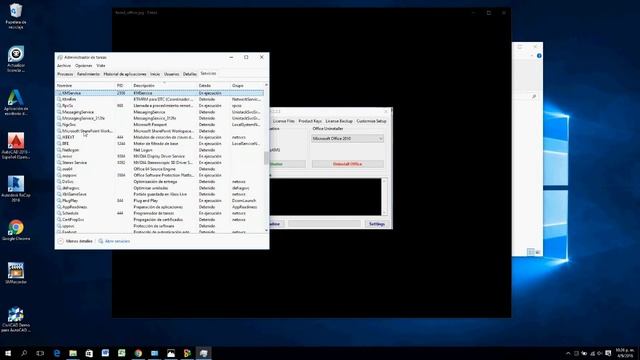
Task: Select the CertPropSvc service row
Action: coord(160,220)
